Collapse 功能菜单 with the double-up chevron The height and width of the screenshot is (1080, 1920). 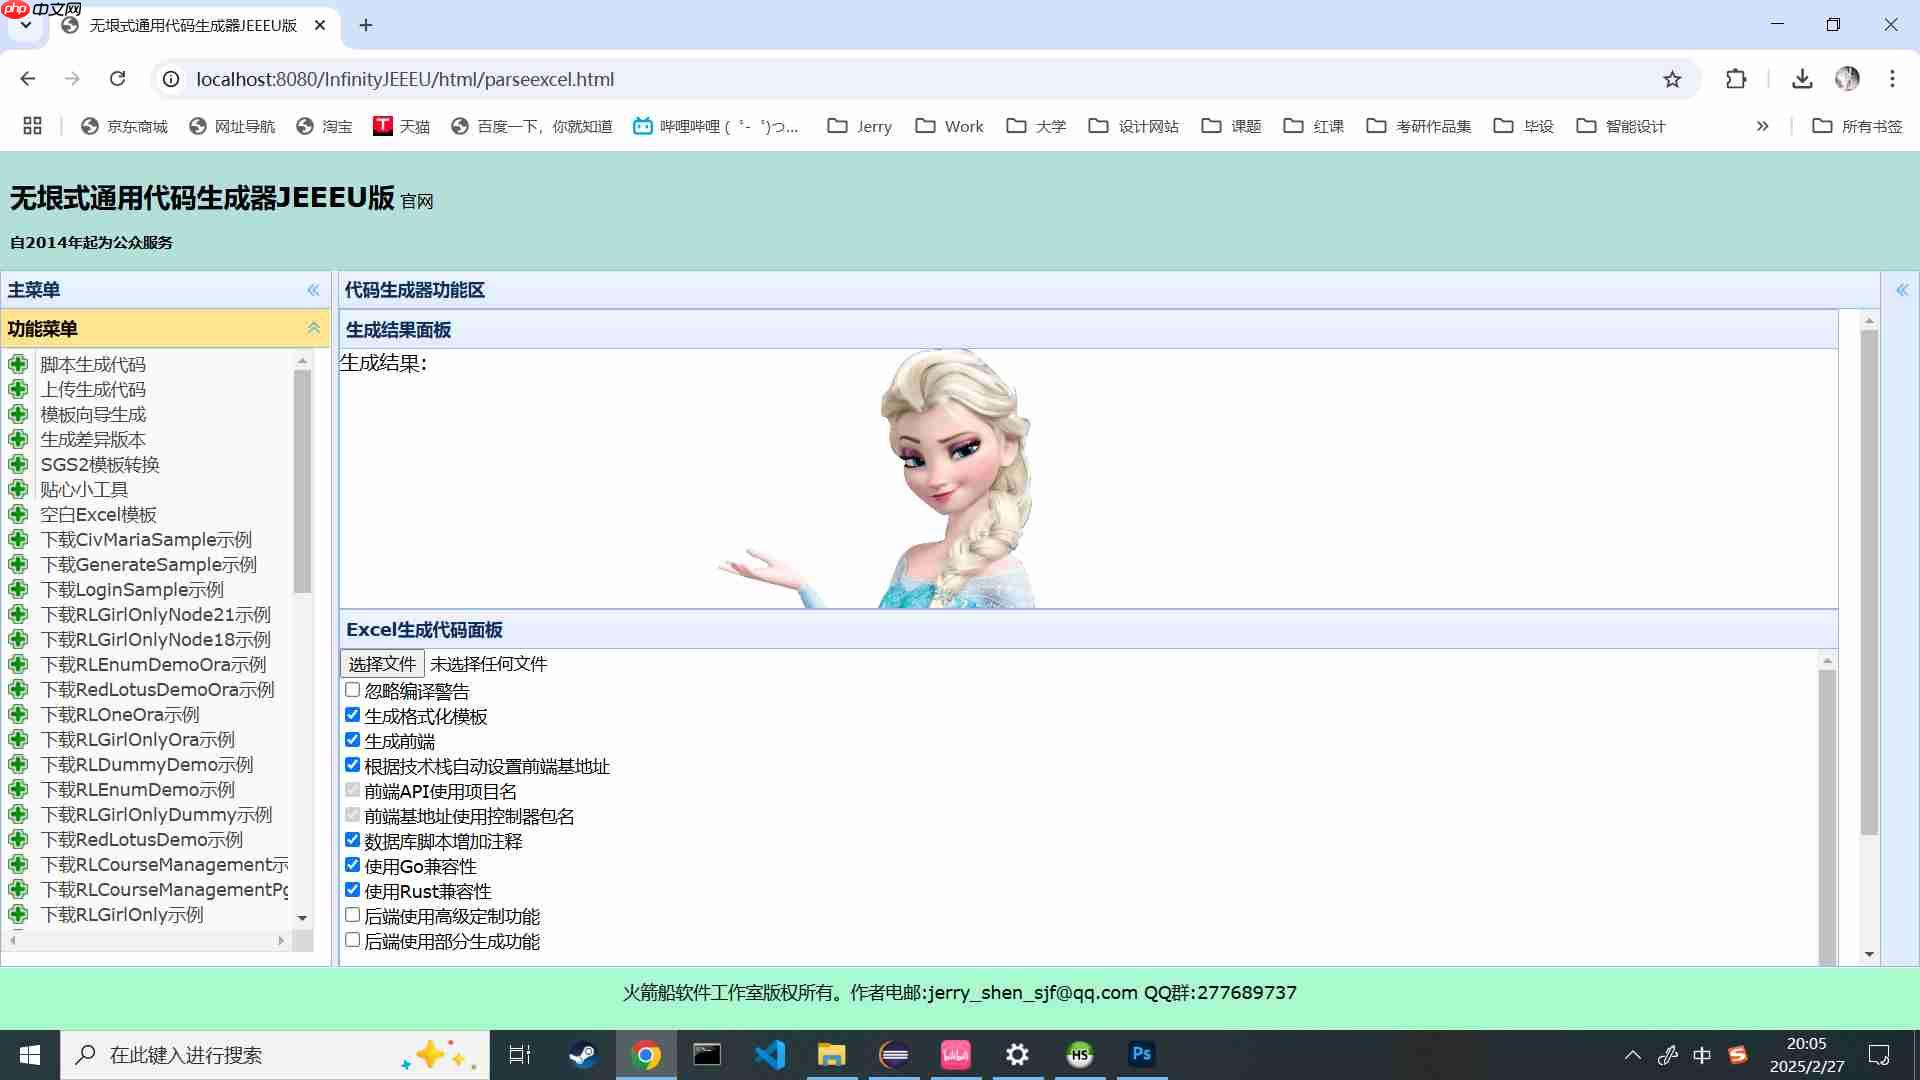(313, 328)
